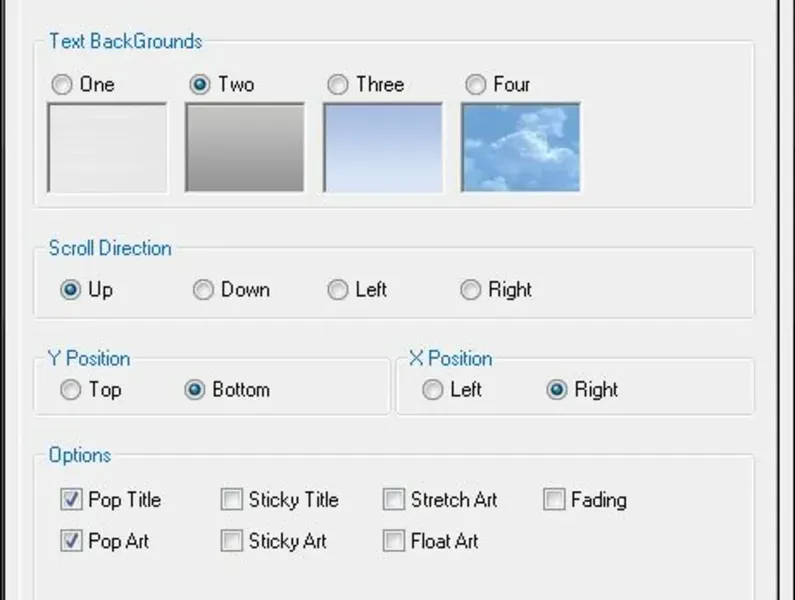Set scroll direction to Left
Screen dimensions: 795x600
(x=338, y=290)
